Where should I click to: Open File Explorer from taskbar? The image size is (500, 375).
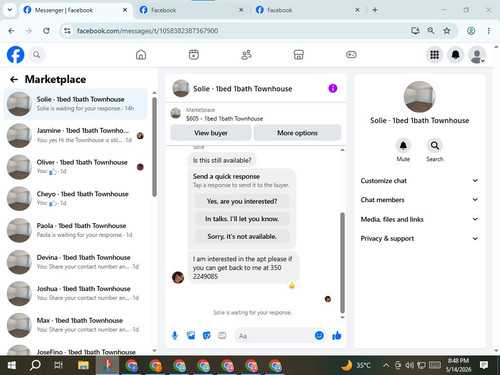83,365
